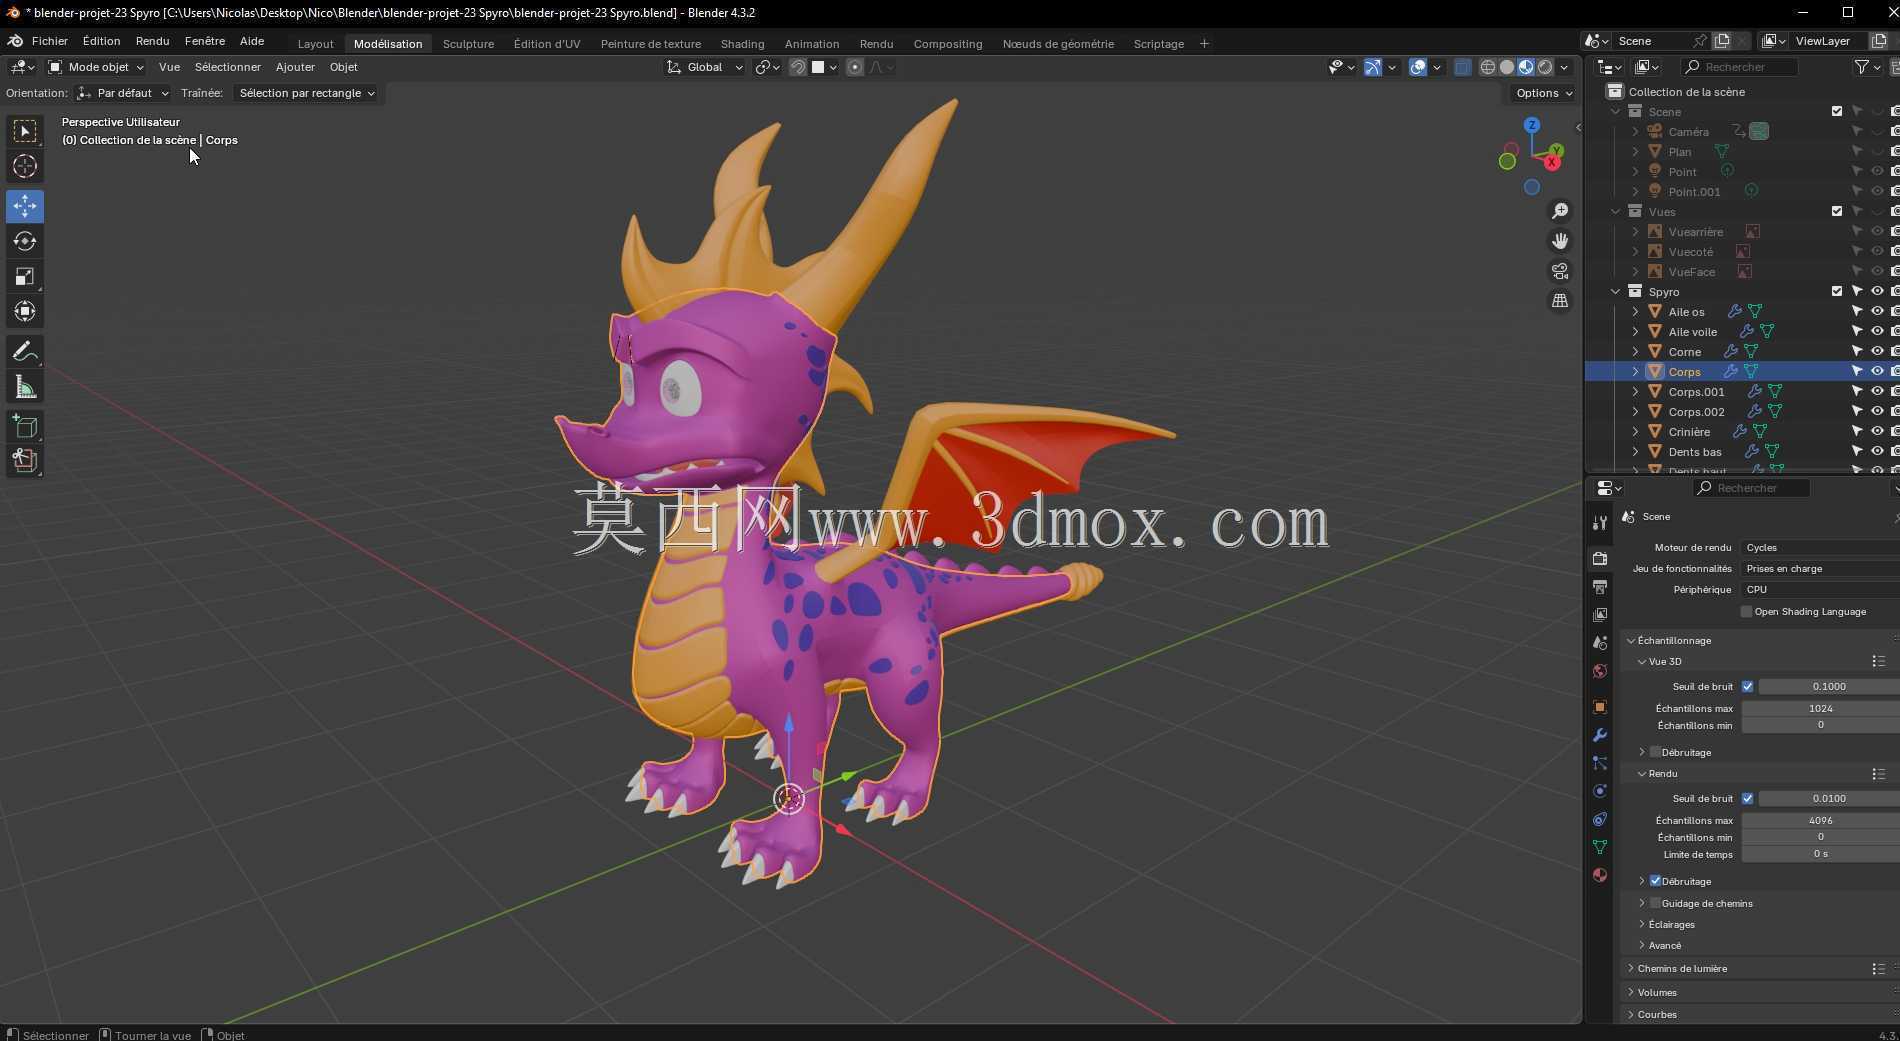Toggle Vue 3D Seuil de bruit checkbox
1900x1041 pixels.
tap(1748, 686)
